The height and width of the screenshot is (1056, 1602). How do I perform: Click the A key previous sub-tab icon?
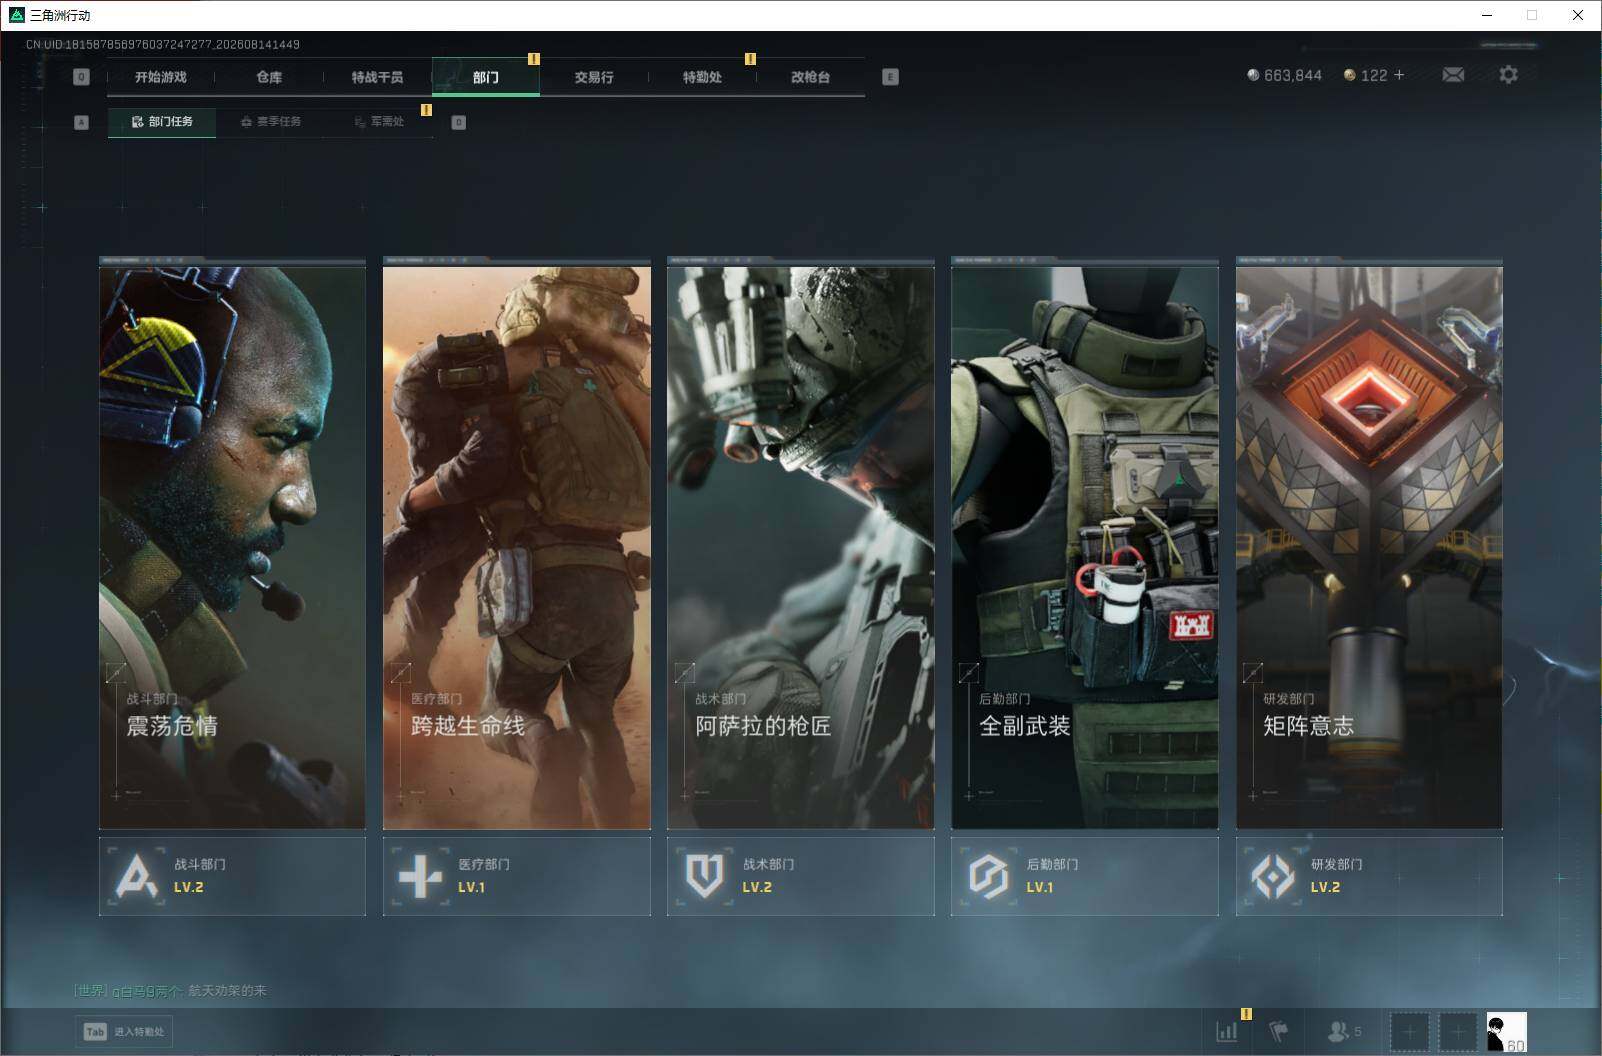81,122
